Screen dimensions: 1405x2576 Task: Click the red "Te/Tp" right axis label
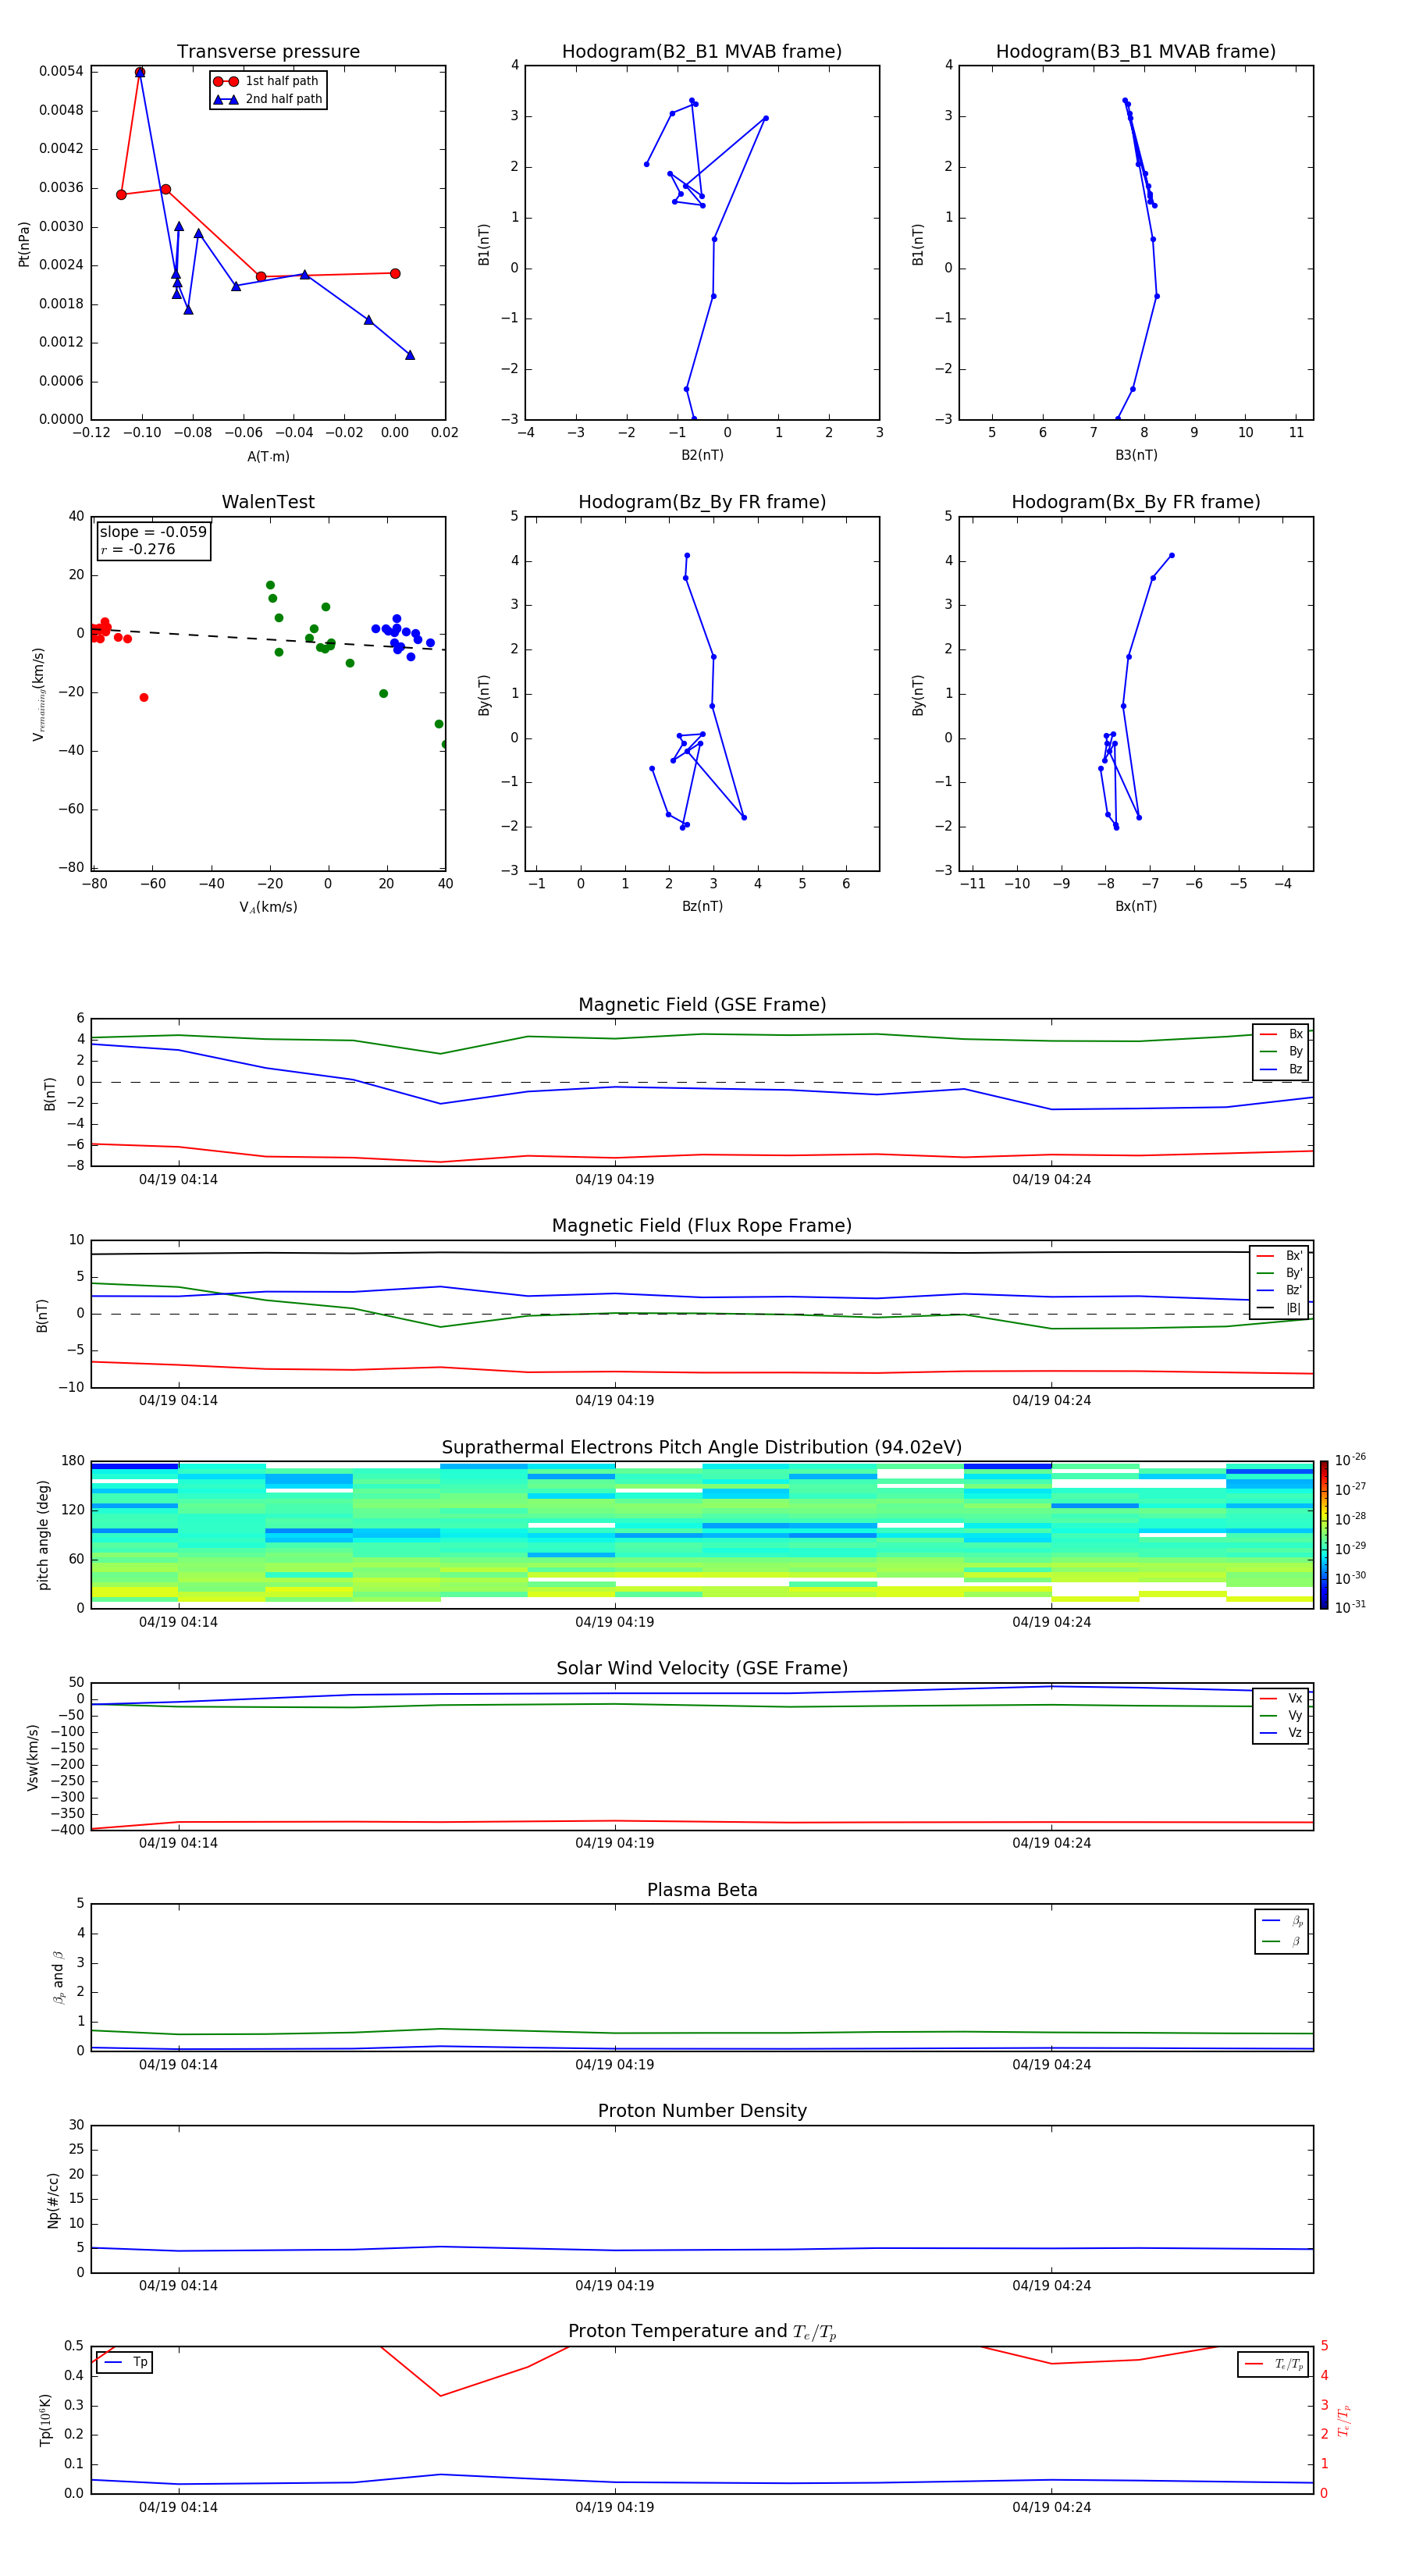coord(1344,2420)
